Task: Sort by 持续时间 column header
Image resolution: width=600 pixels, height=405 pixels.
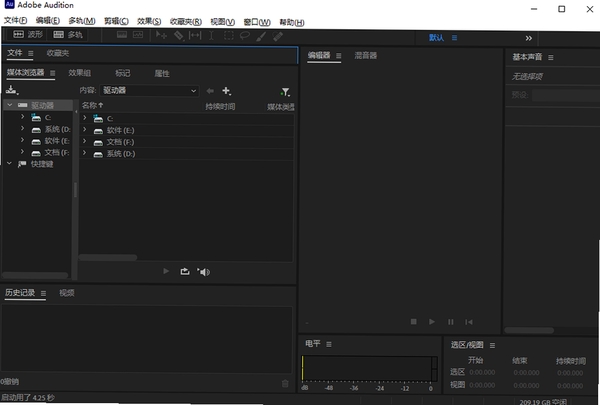Action: [x=220, y=106]
